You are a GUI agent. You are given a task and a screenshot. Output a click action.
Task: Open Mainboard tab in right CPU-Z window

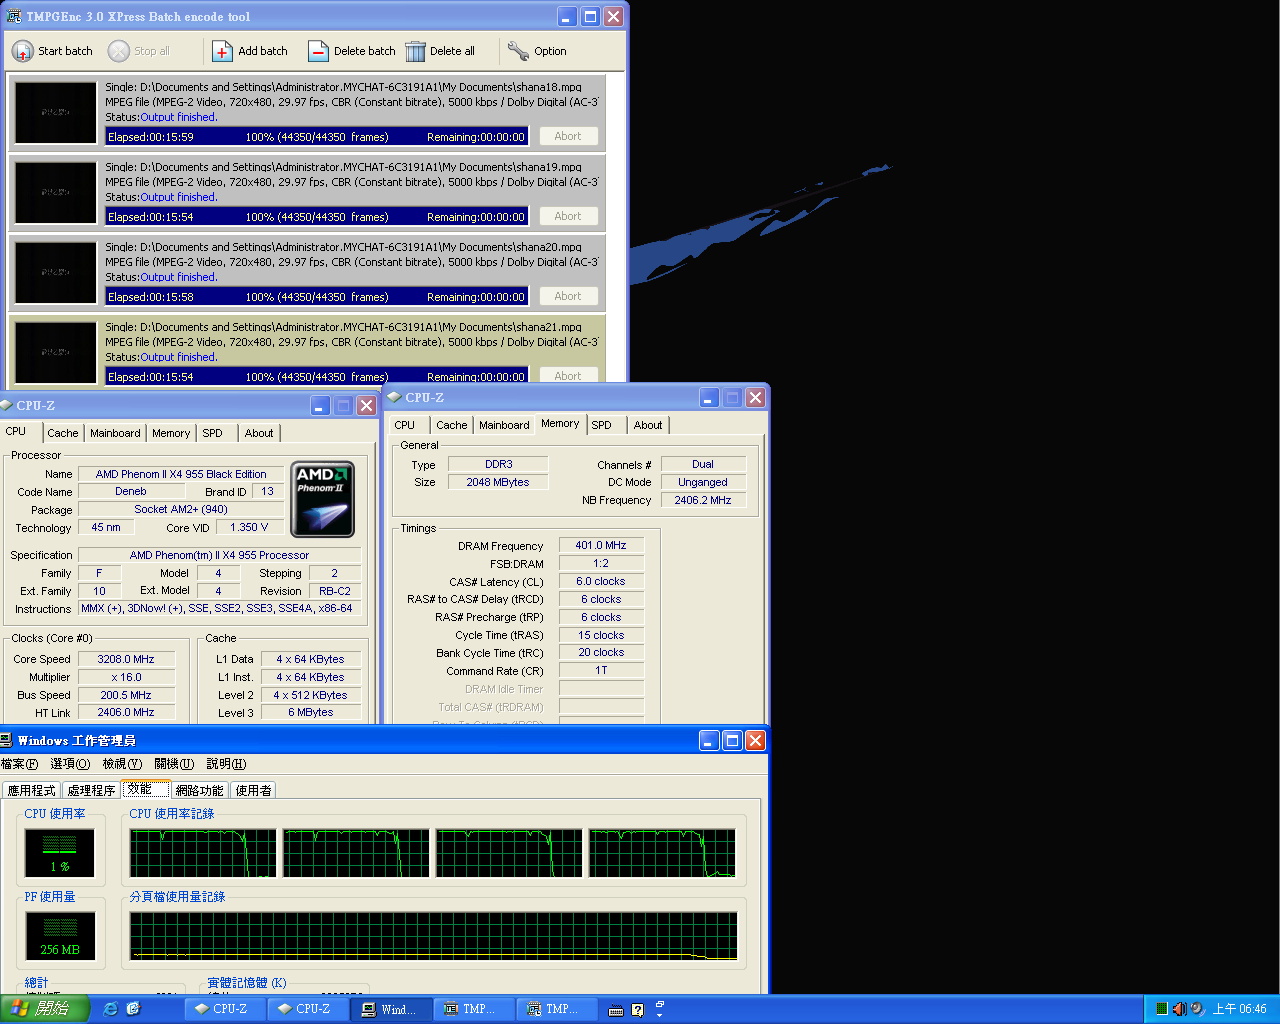point(504,425)
